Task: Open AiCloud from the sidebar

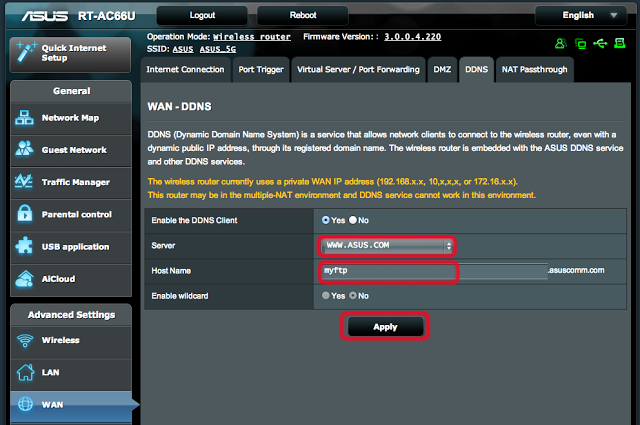Action: click(25, 278)
